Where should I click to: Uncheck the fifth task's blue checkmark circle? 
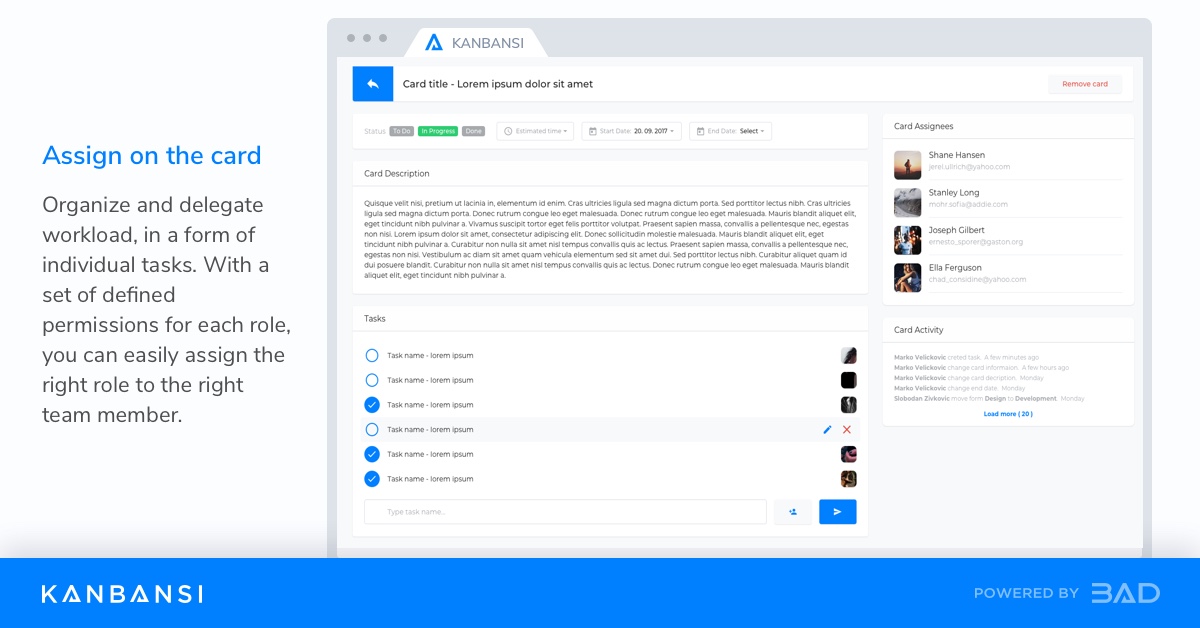(x=372, y=454)
